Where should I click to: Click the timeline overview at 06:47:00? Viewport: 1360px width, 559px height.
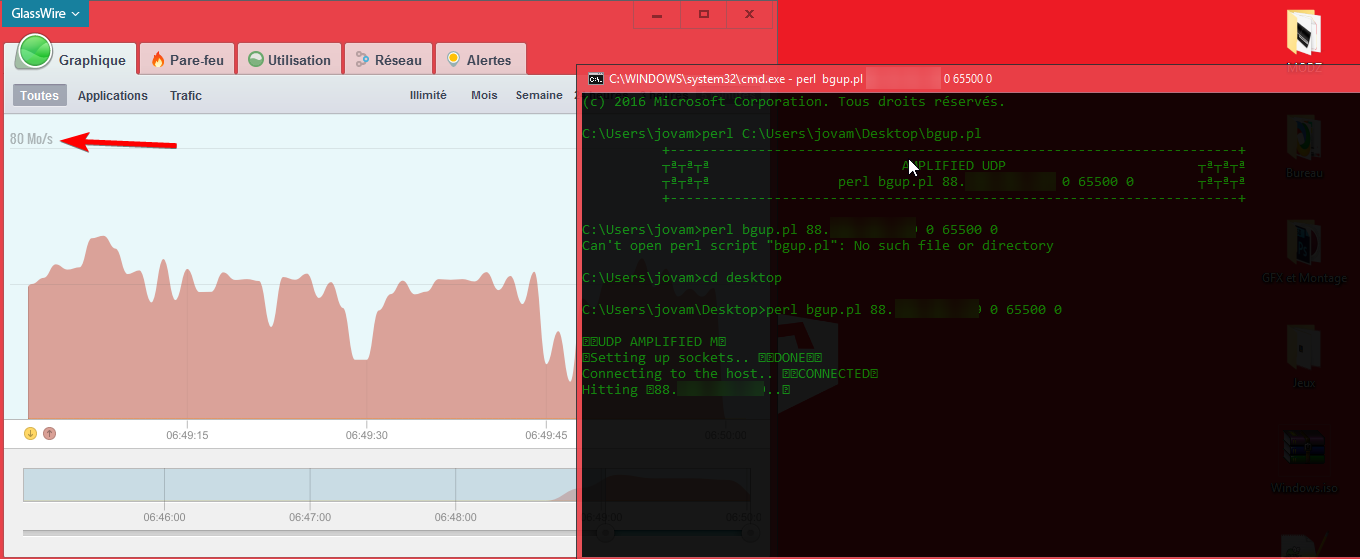(309, 485)
